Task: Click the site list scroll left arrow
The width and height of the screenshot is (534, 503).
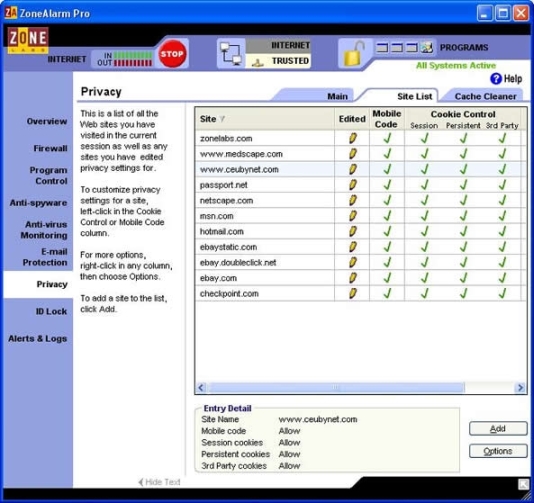Action: pyautogui.click(x=201, y=387)
